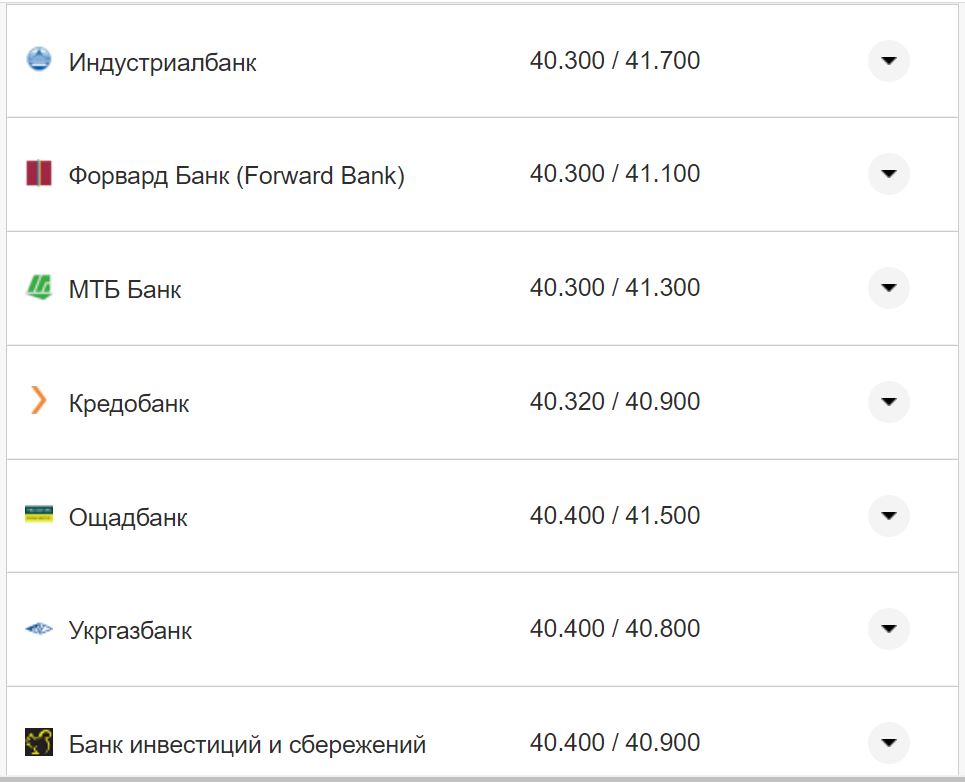Open the Индустриалбанк bank name link
Image resolution: width=965 pixels, height=782 pixels.
tap(162, 62)
